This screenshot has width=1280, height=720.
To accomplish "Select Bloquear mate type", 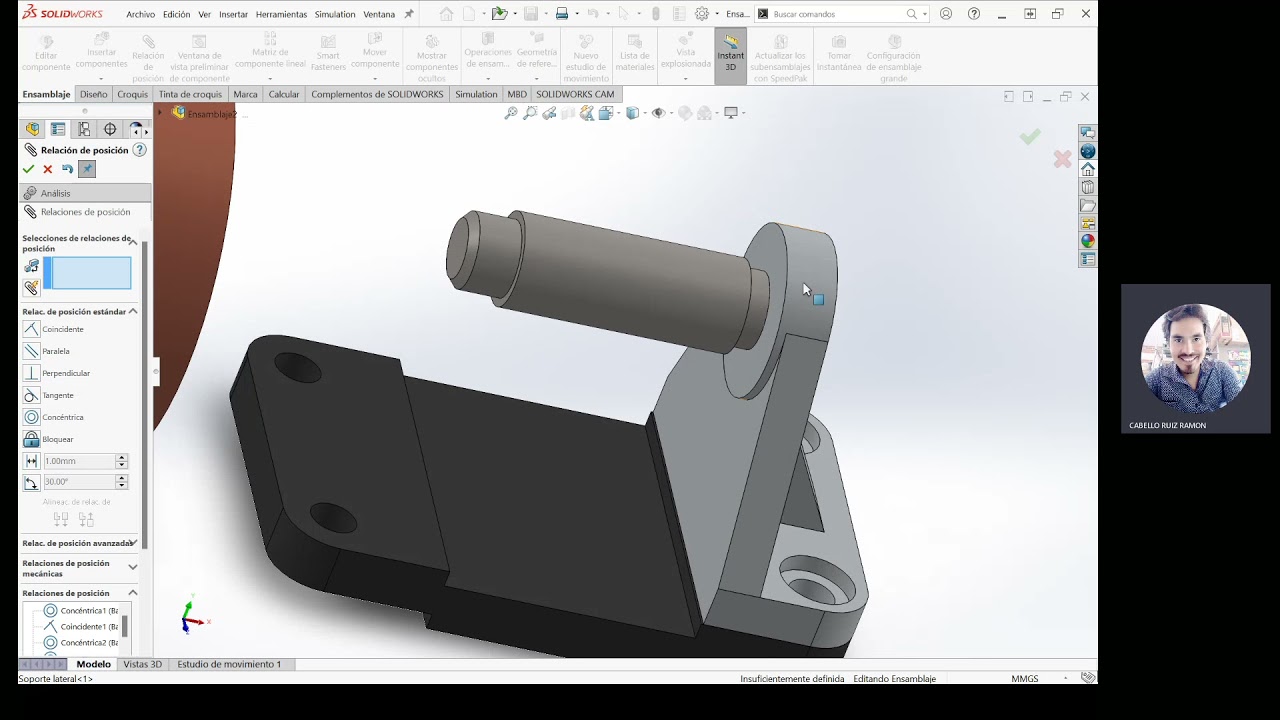I will [x=49, y=439].
